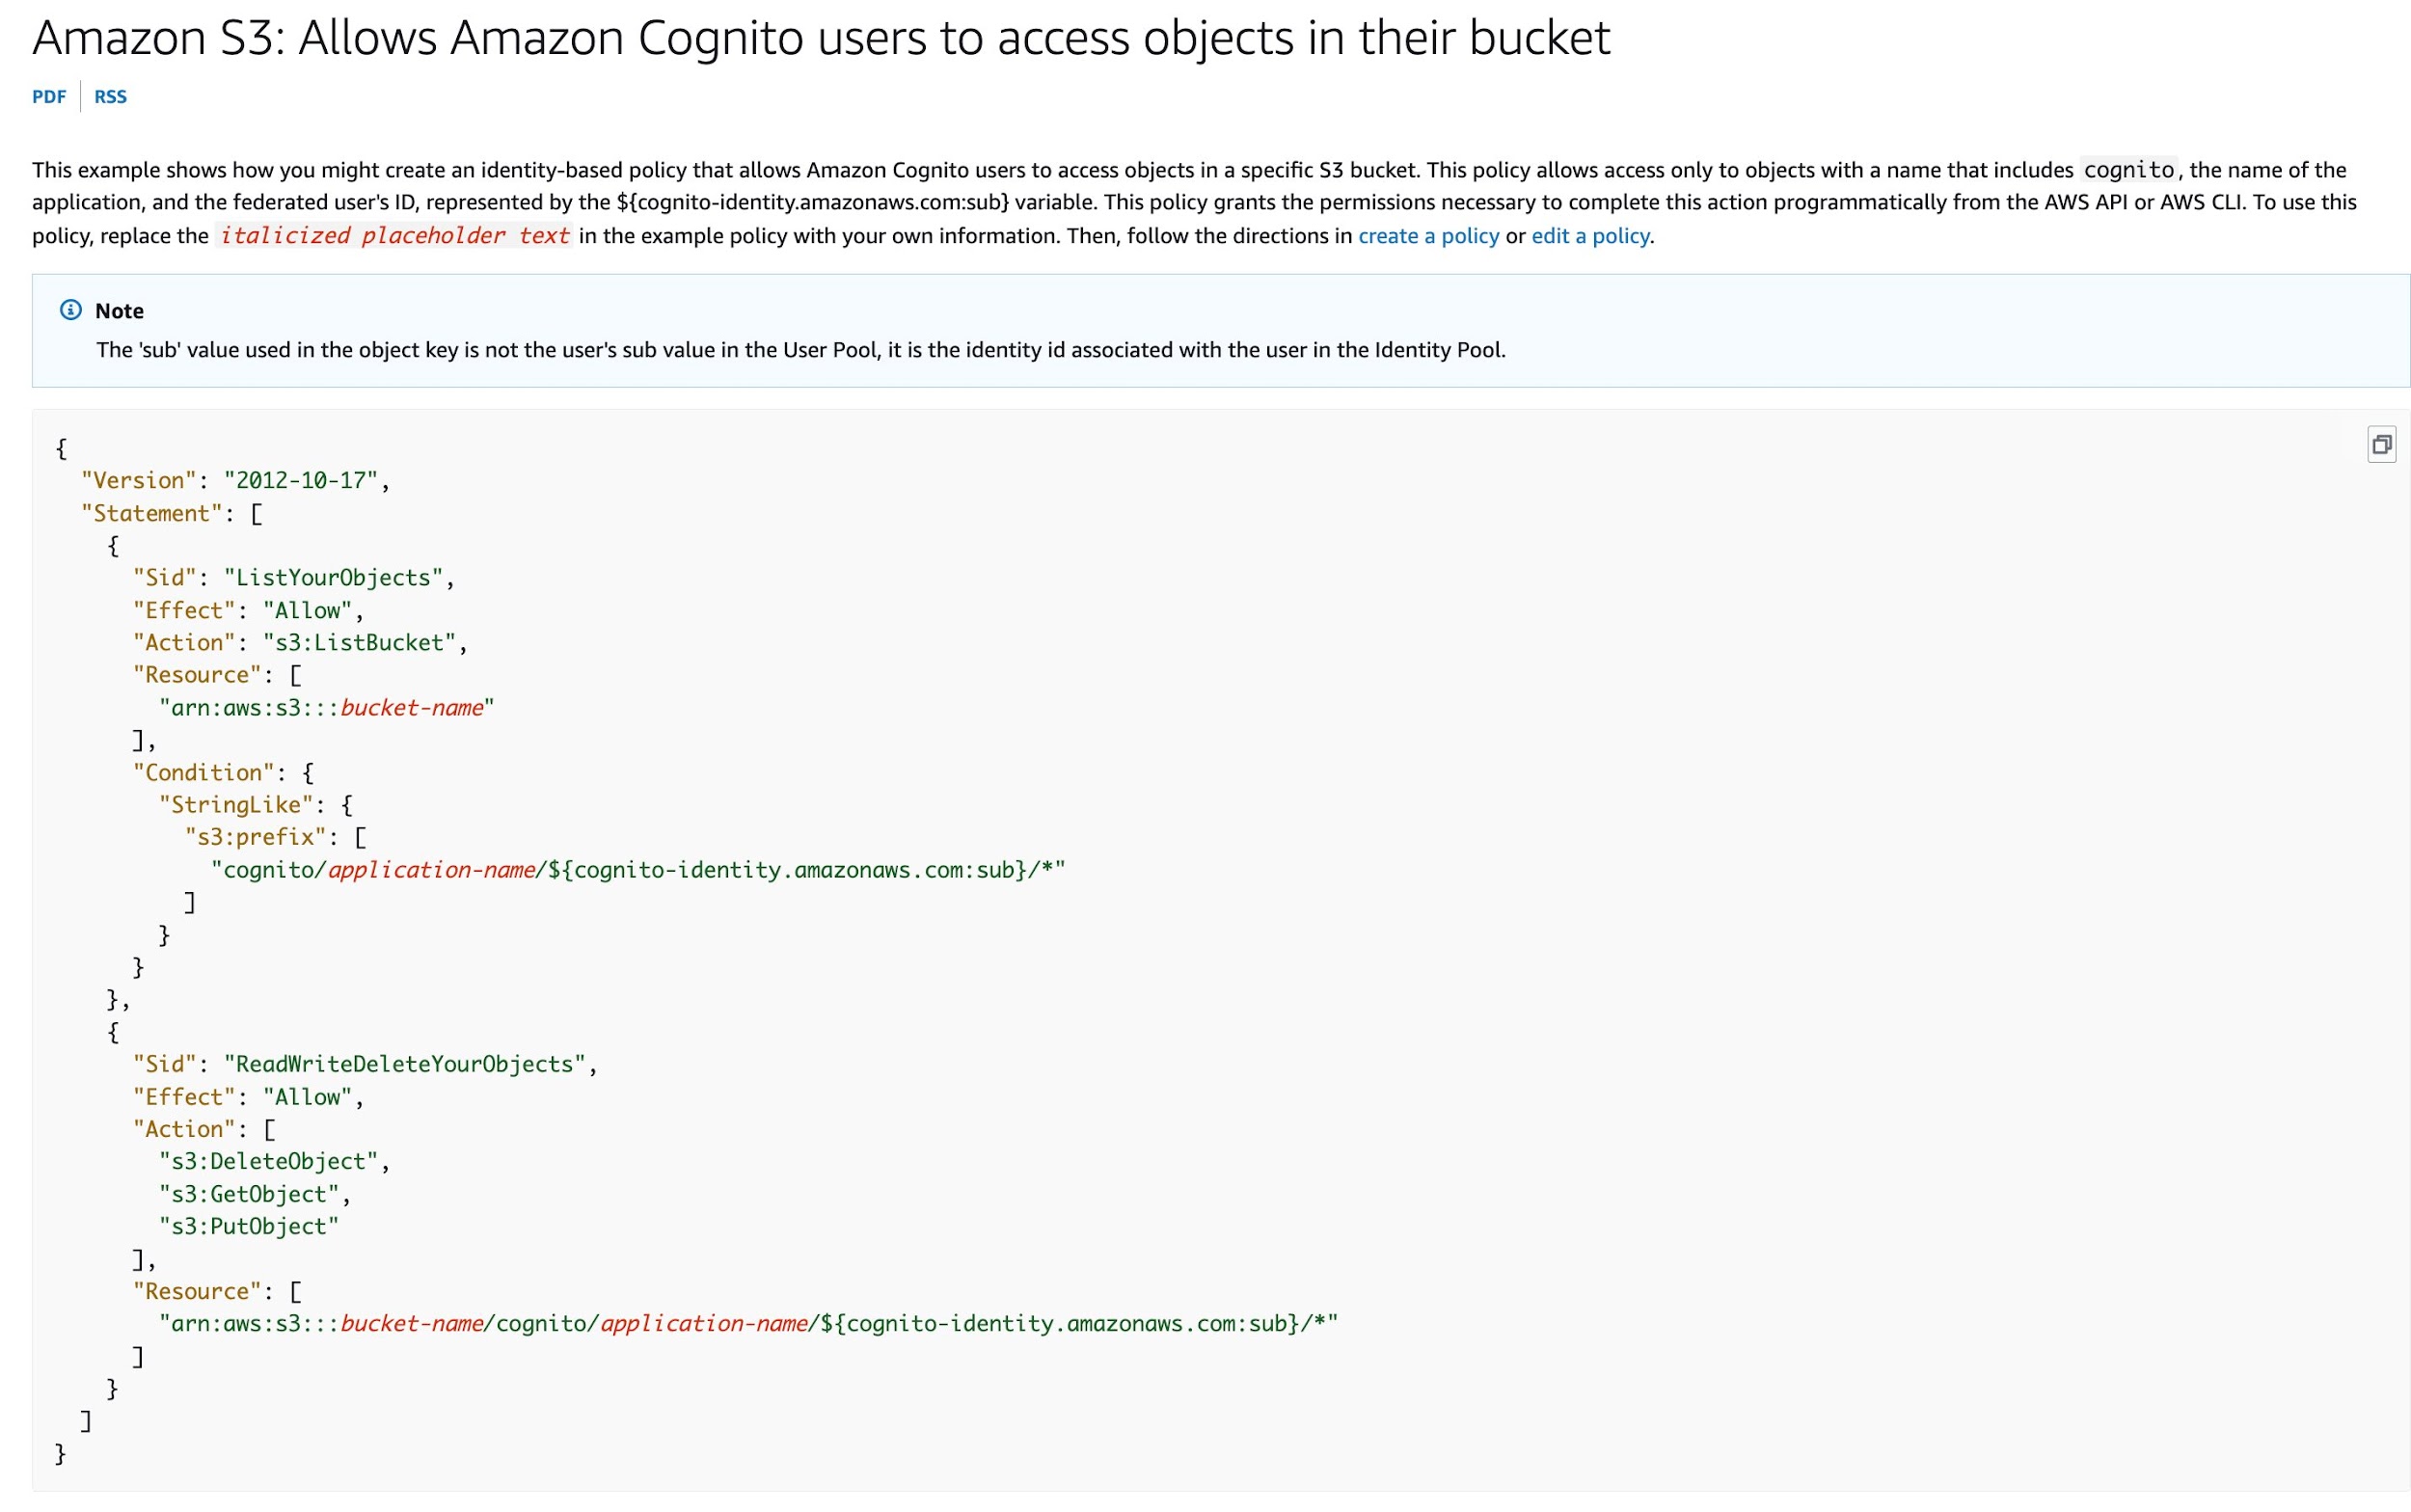Copy the JSON policy code snippet
Image resolution: width=2411 pixels, height=1512 pixels.
click(2383, 443)
